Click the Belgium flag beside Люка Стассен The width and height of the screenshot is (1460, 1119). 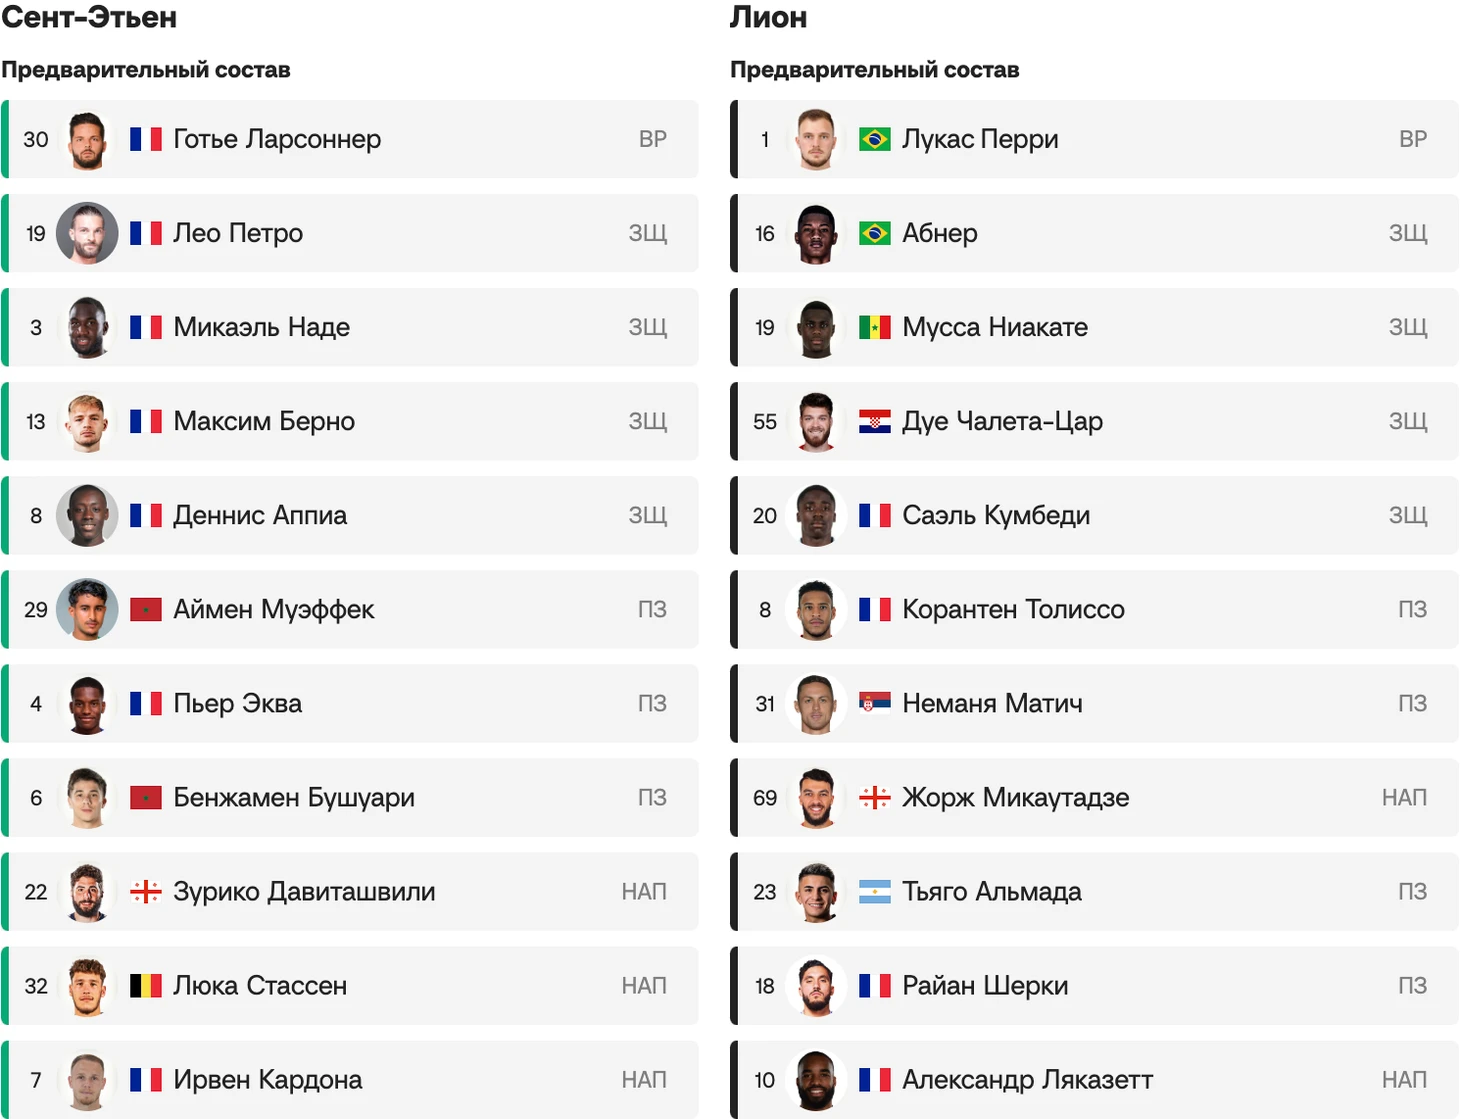pyautogui.click(x=146, y=985)
